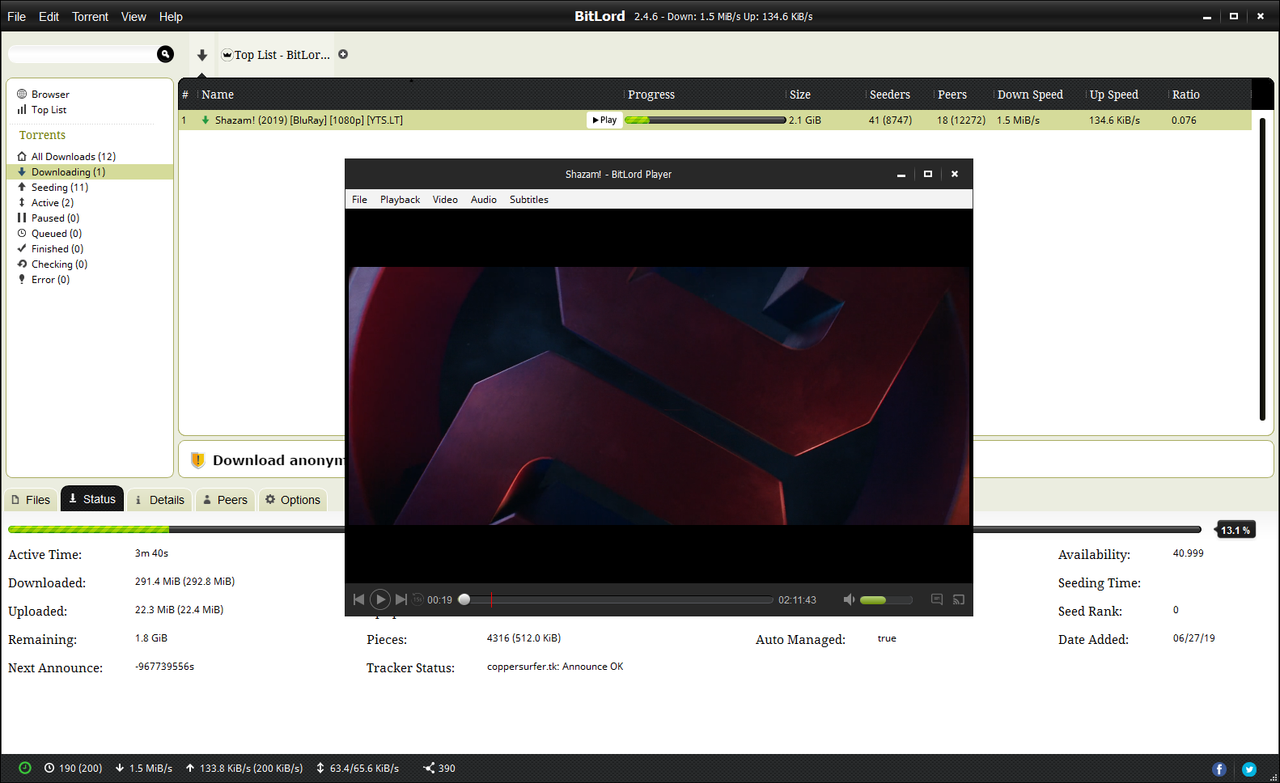The height and width of the screenshot is (783, 1280).
Task: Select the Shazam! (2019) torrent row
Action: (x=715, y=120)
